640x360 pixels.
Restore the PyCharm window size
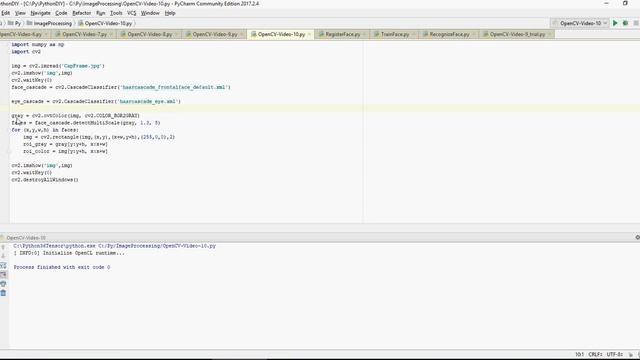click(x=625, y=3)
